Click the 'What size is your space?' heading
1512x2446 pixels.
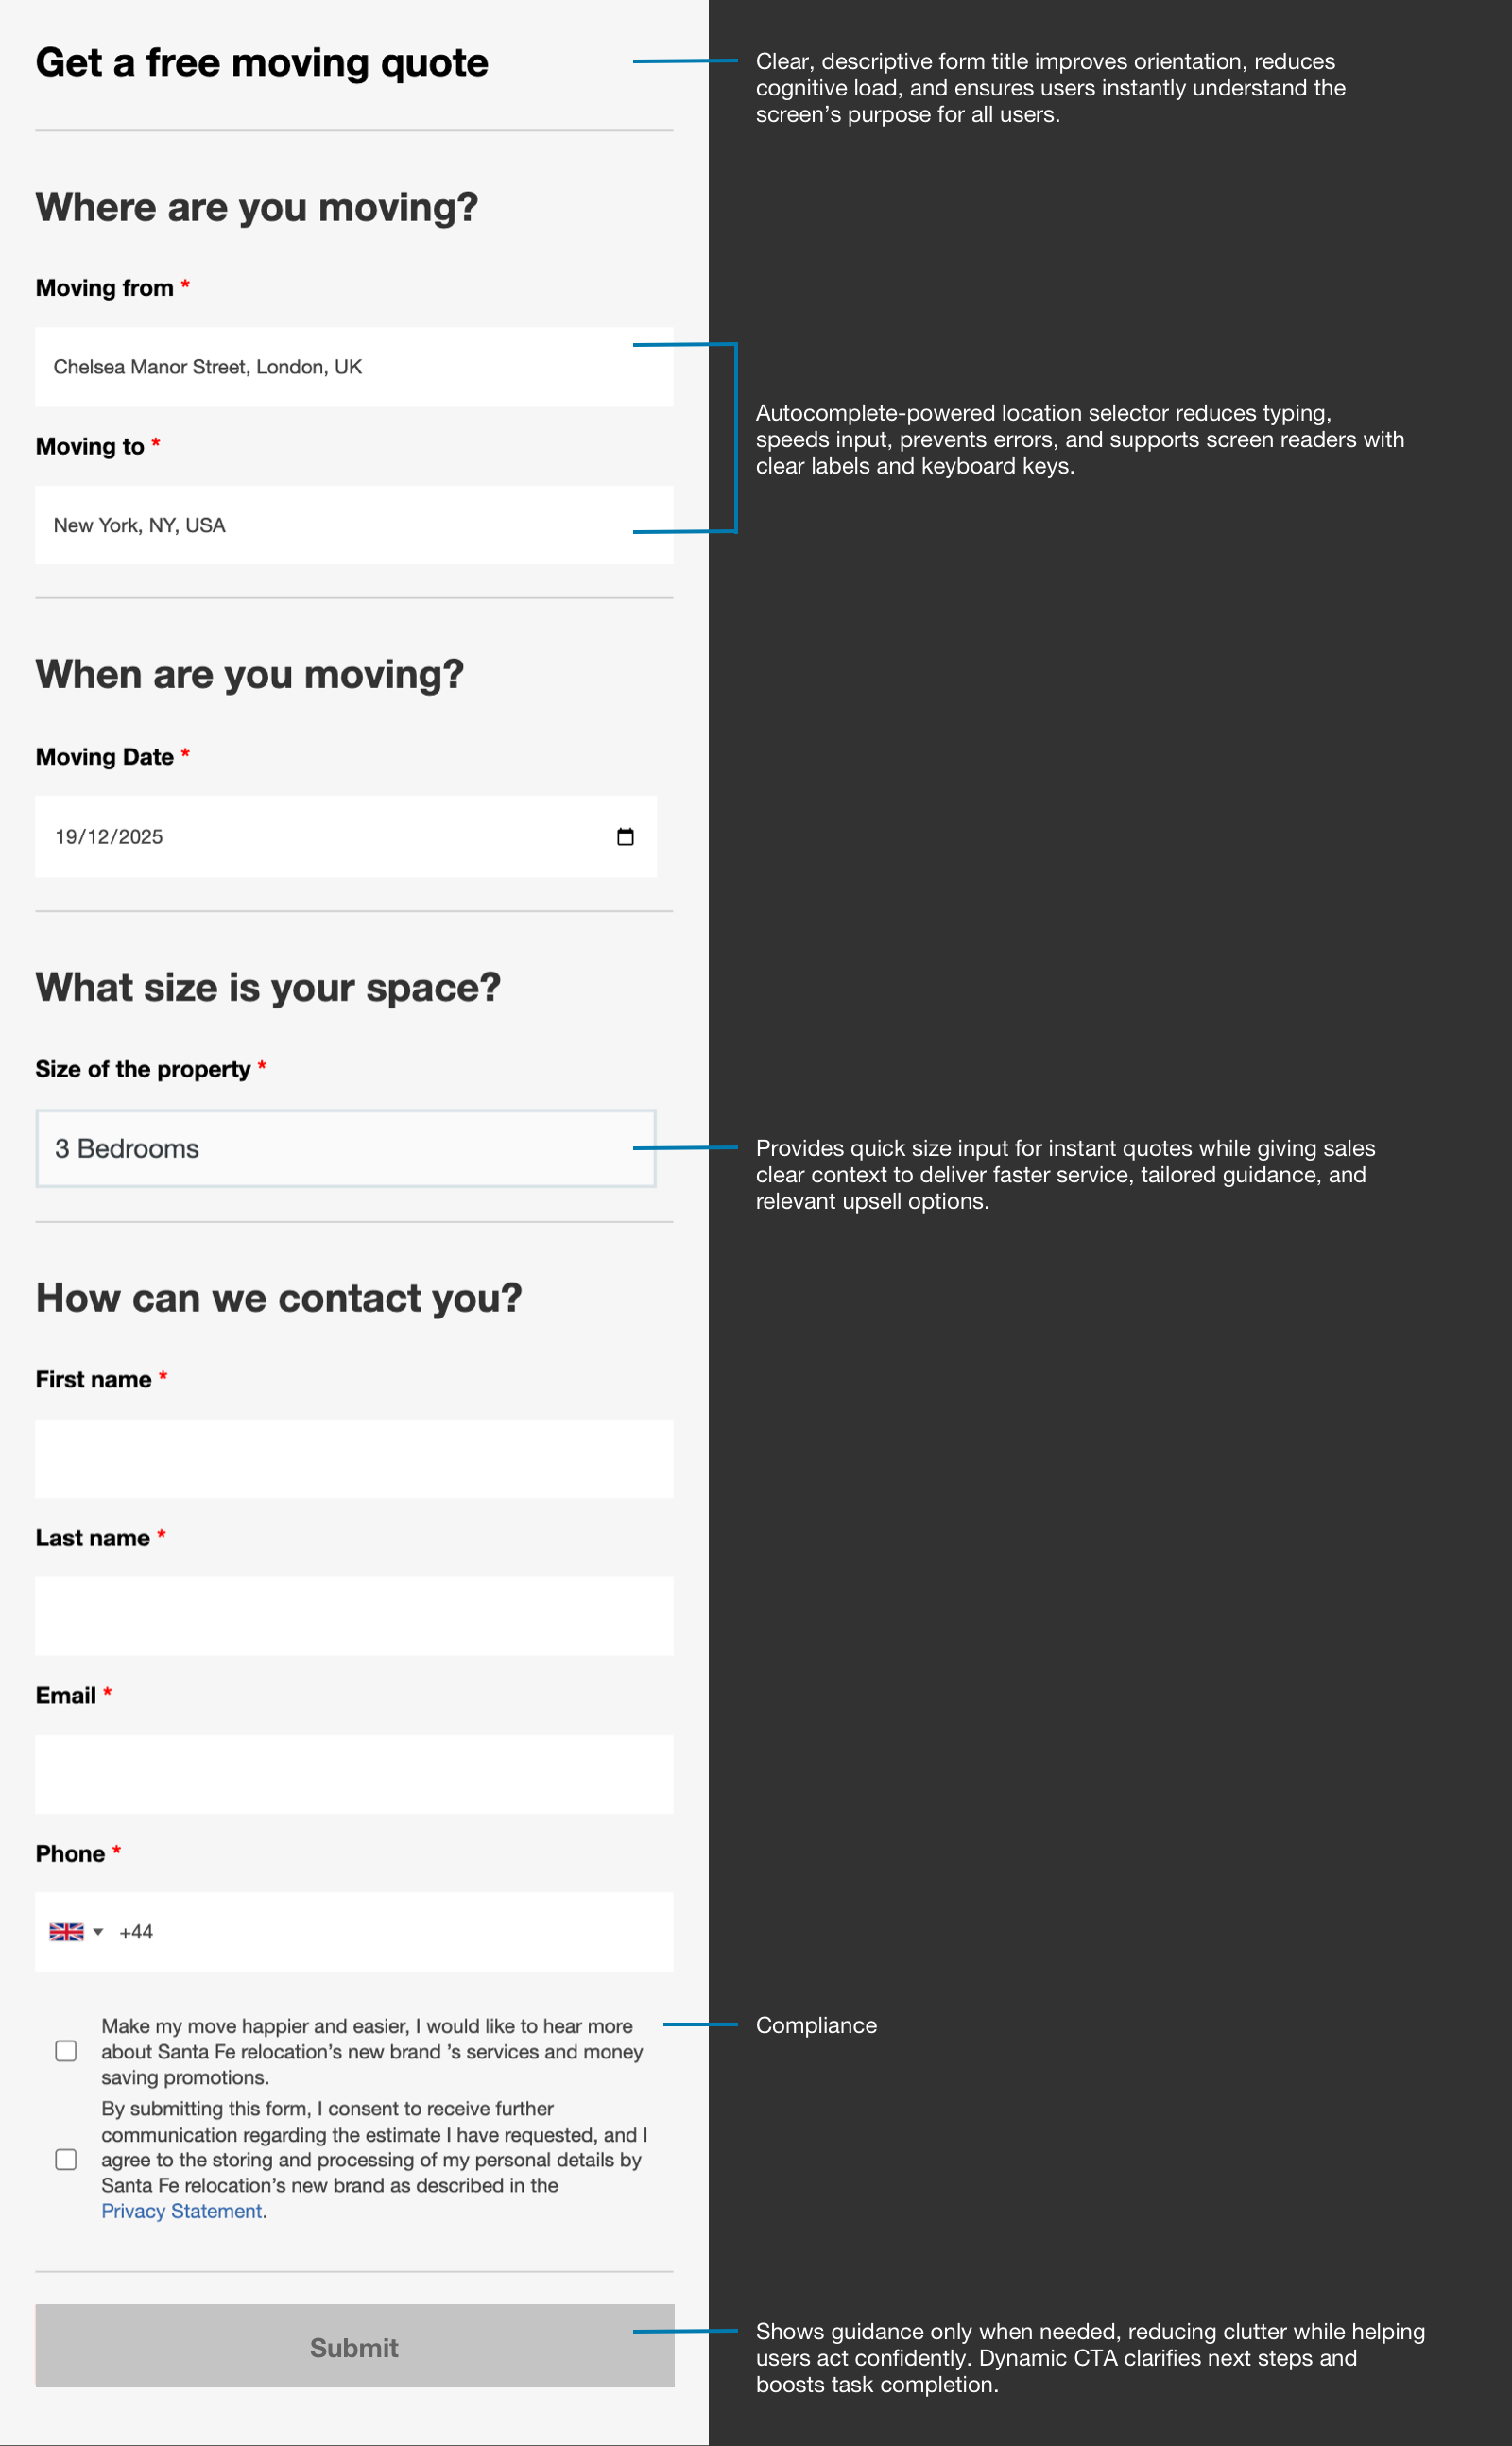268,988
